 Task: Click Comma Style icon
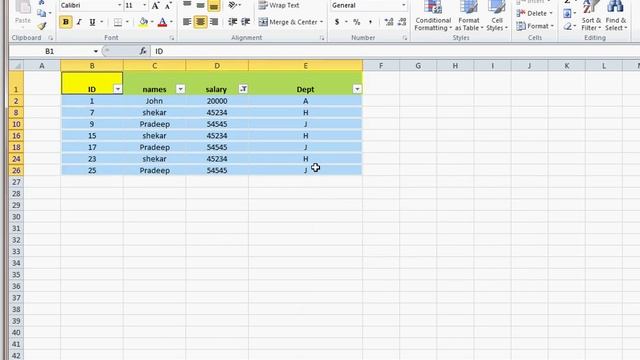pyautogui.click(x=370, y=22)
